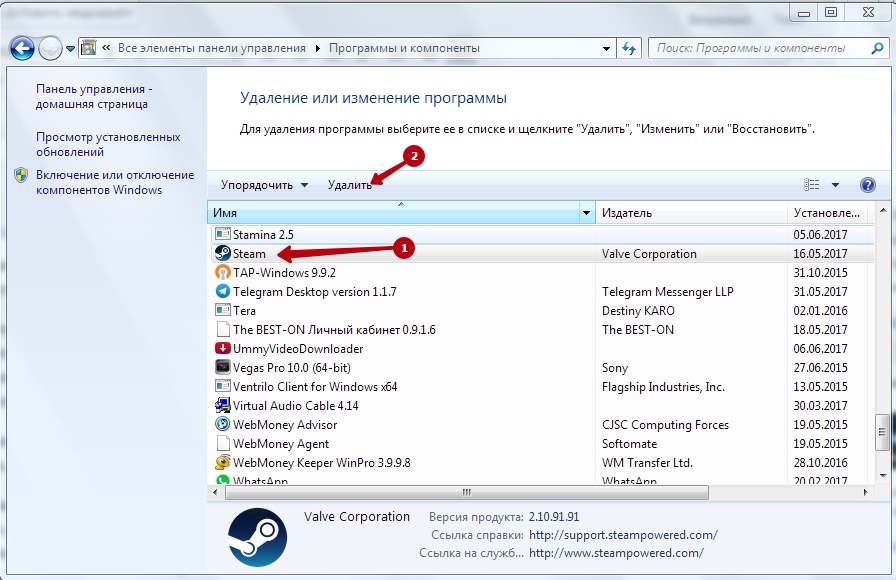Click the magnifier search icon
This screenshot has height=580, width=896.
pyautogui.click(x=877, y=49)
